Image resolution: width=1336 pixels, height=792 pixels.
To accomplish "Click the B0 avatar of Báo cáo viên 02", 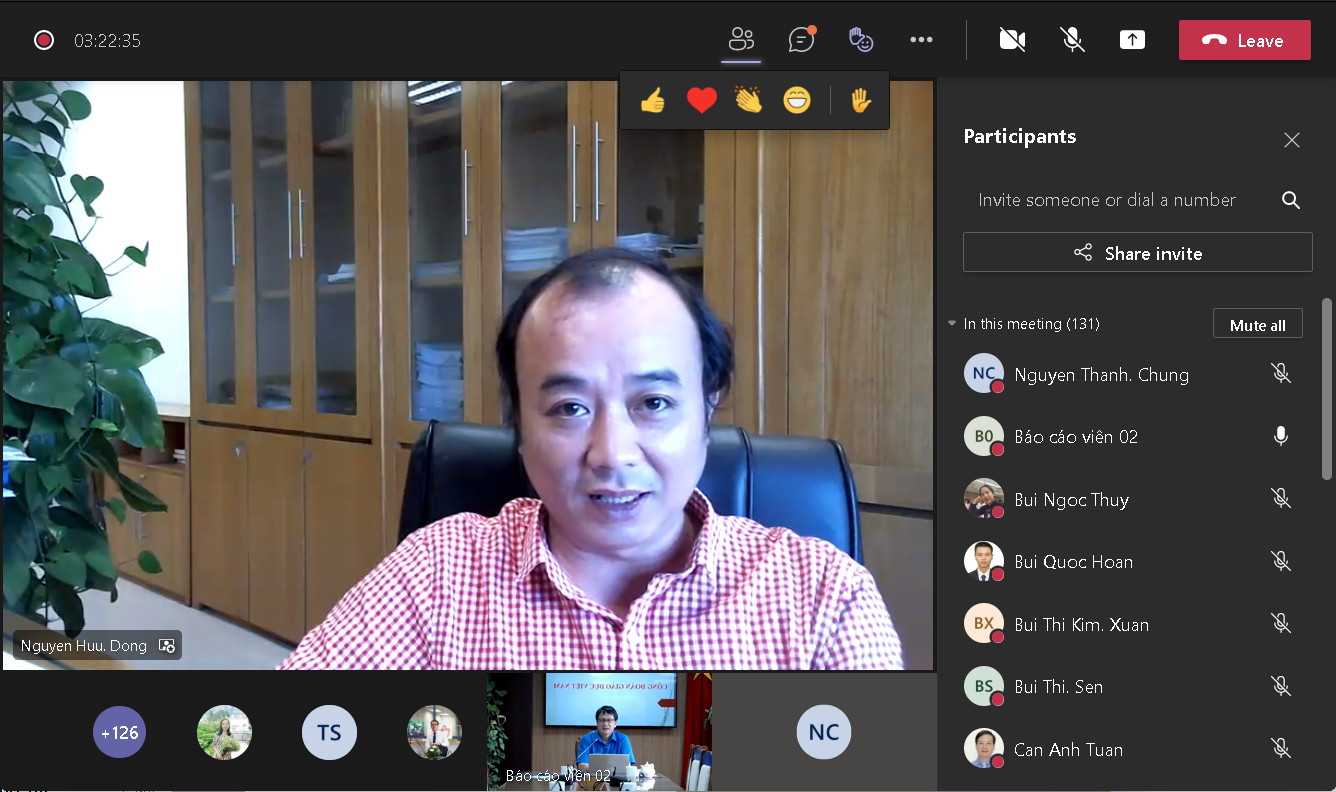I will coord(984,436).
